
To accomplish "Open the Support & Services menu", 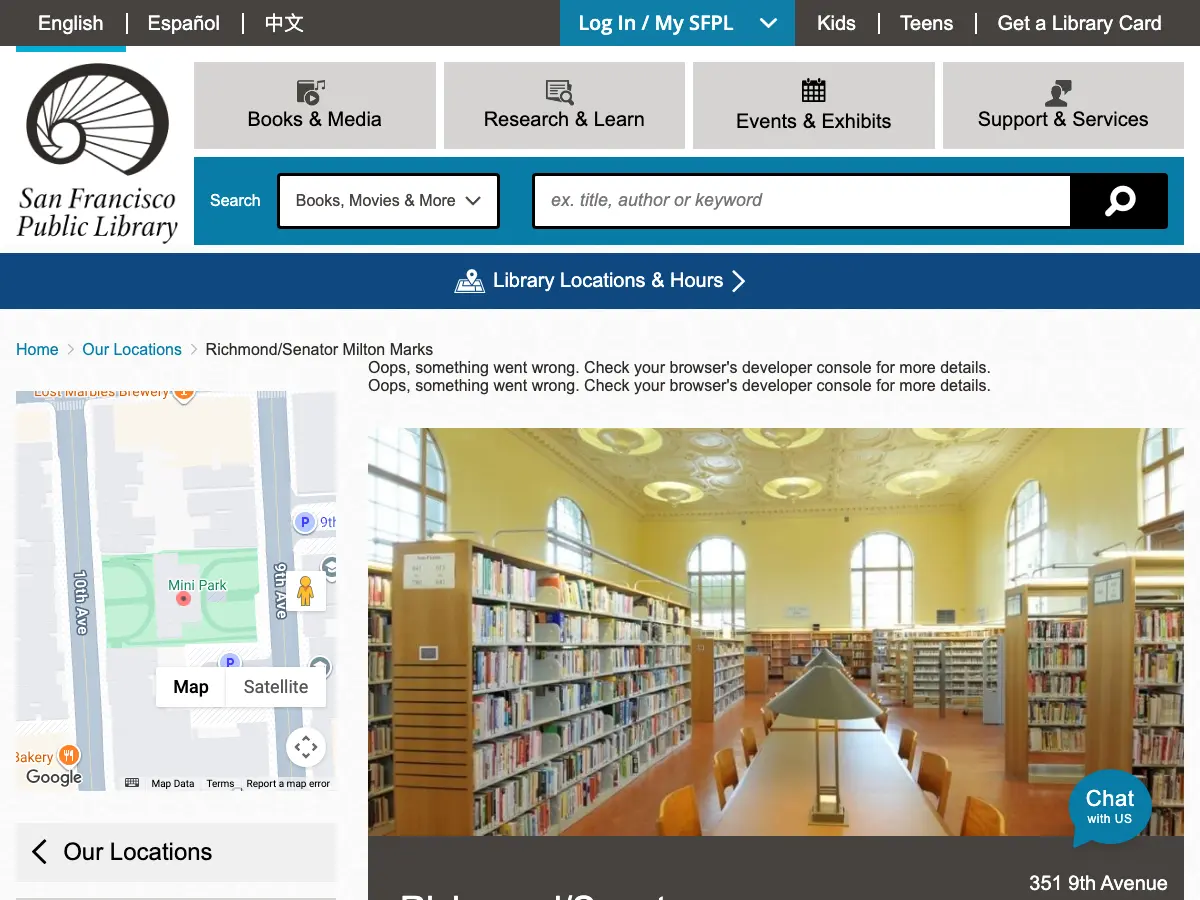I will [x=1063, y=105].
